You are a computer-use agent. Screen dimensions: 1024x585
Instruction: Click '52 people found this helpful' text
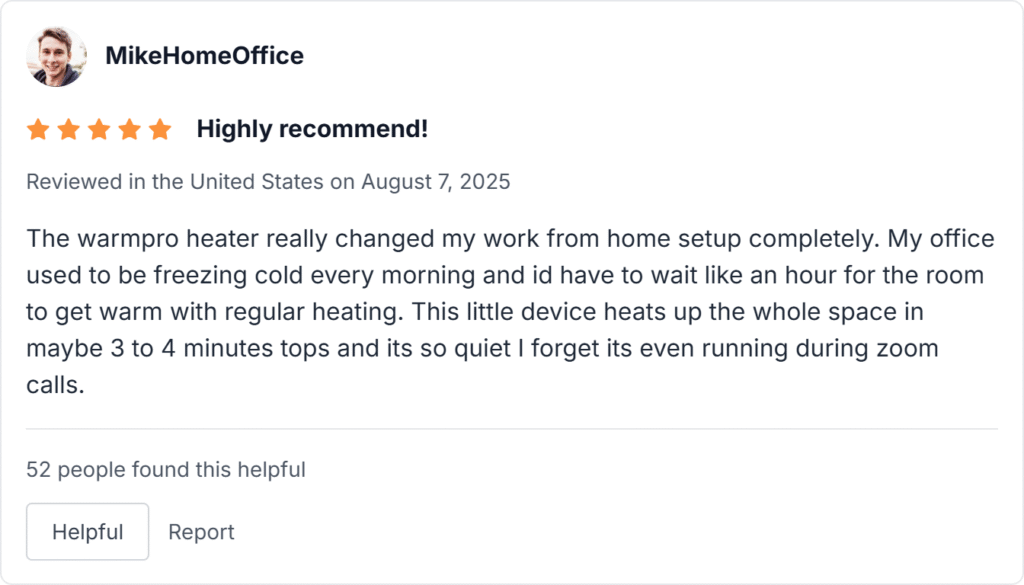167,469
